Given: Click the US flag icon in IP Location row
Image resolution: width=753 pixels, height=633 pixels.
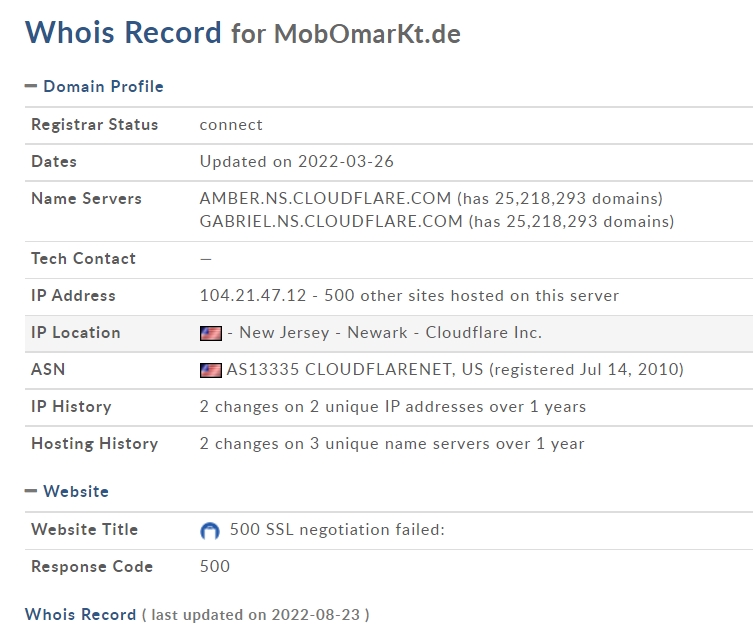Looking at the screenshot, I should click(211, 333).
